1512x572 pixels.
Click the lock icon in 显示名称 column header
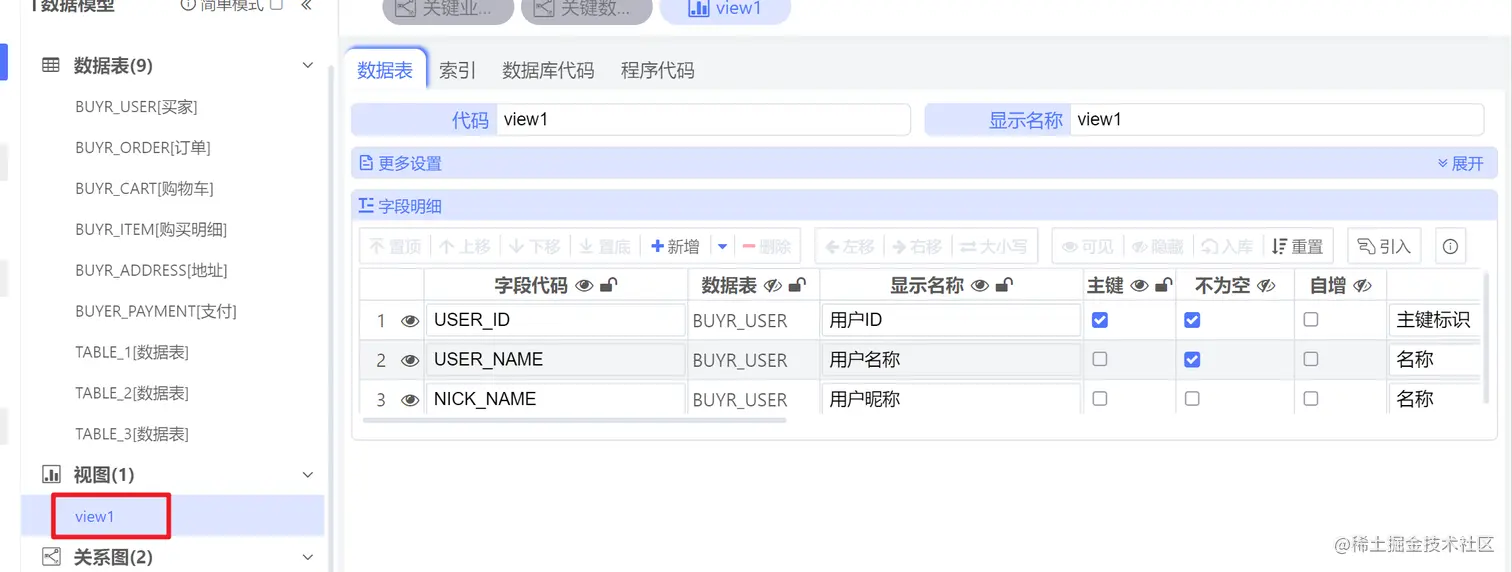(x=1004, y=286)
